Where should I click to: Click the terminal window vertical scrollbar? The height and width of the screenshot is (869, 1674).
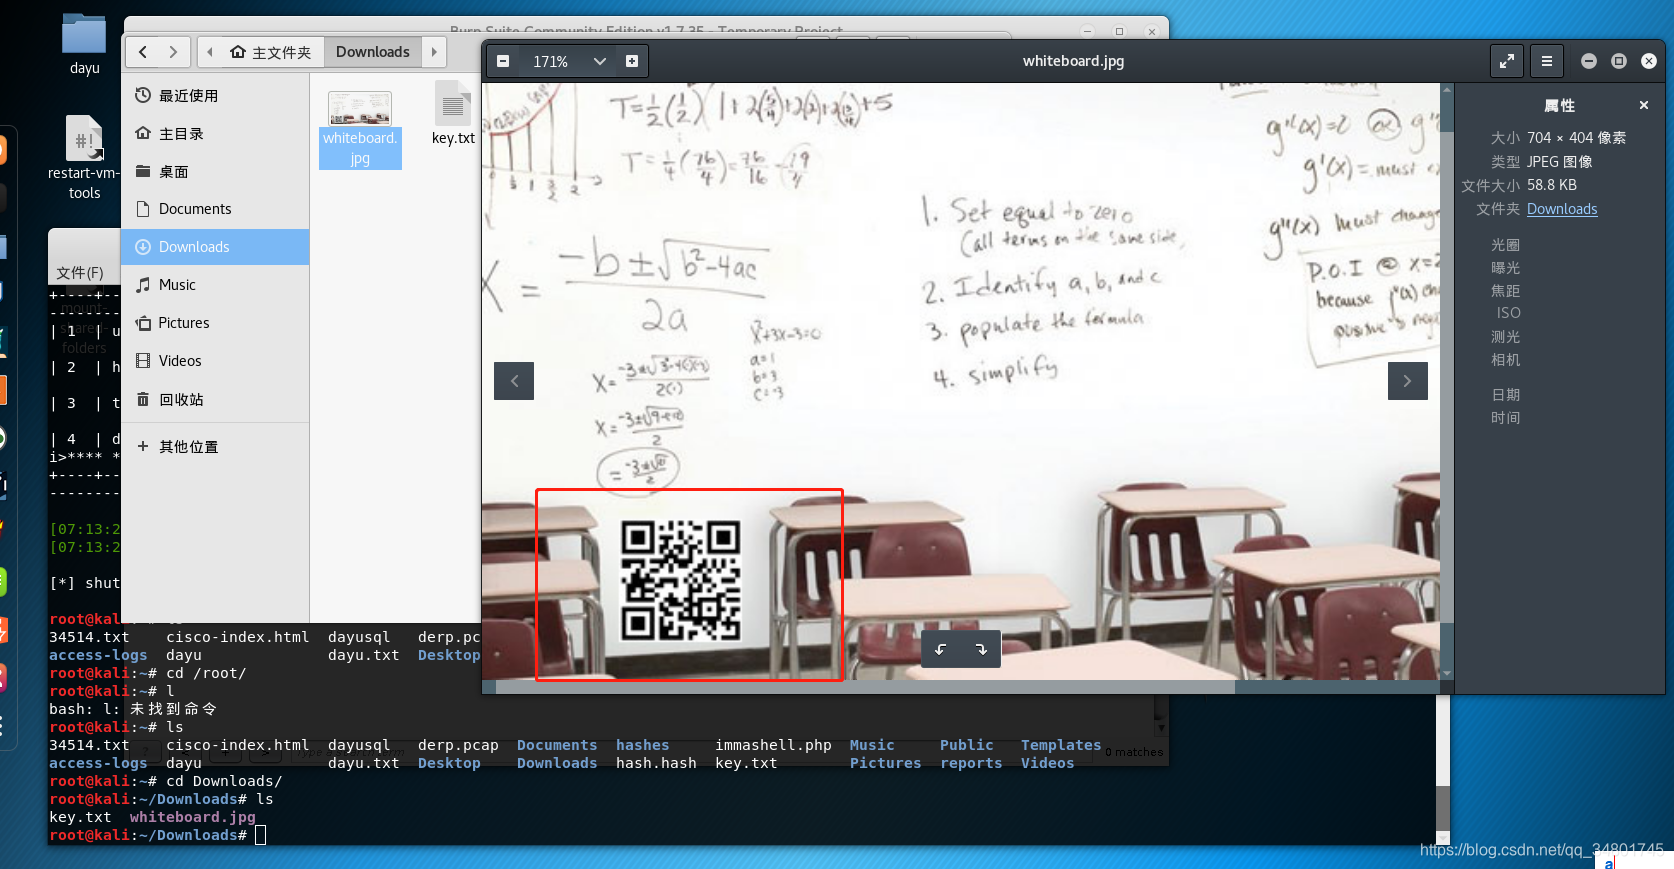(1442, 808)
